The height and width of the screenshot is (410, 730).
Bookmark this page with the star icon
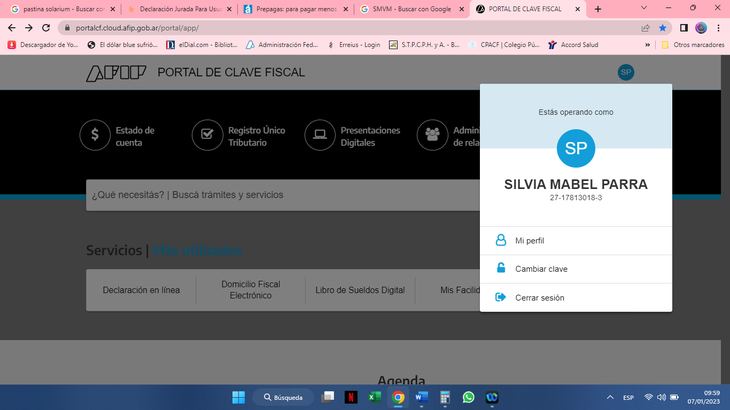pos(662,28)
